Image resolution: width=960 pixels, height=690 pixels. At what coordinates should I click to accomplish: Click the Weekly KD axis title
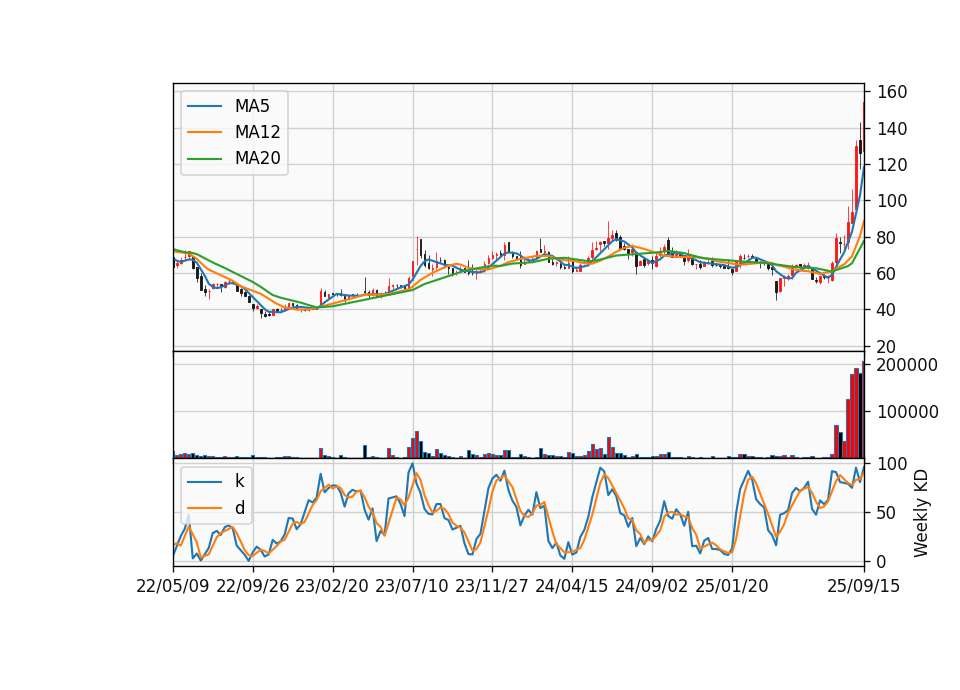pos(921,513)
